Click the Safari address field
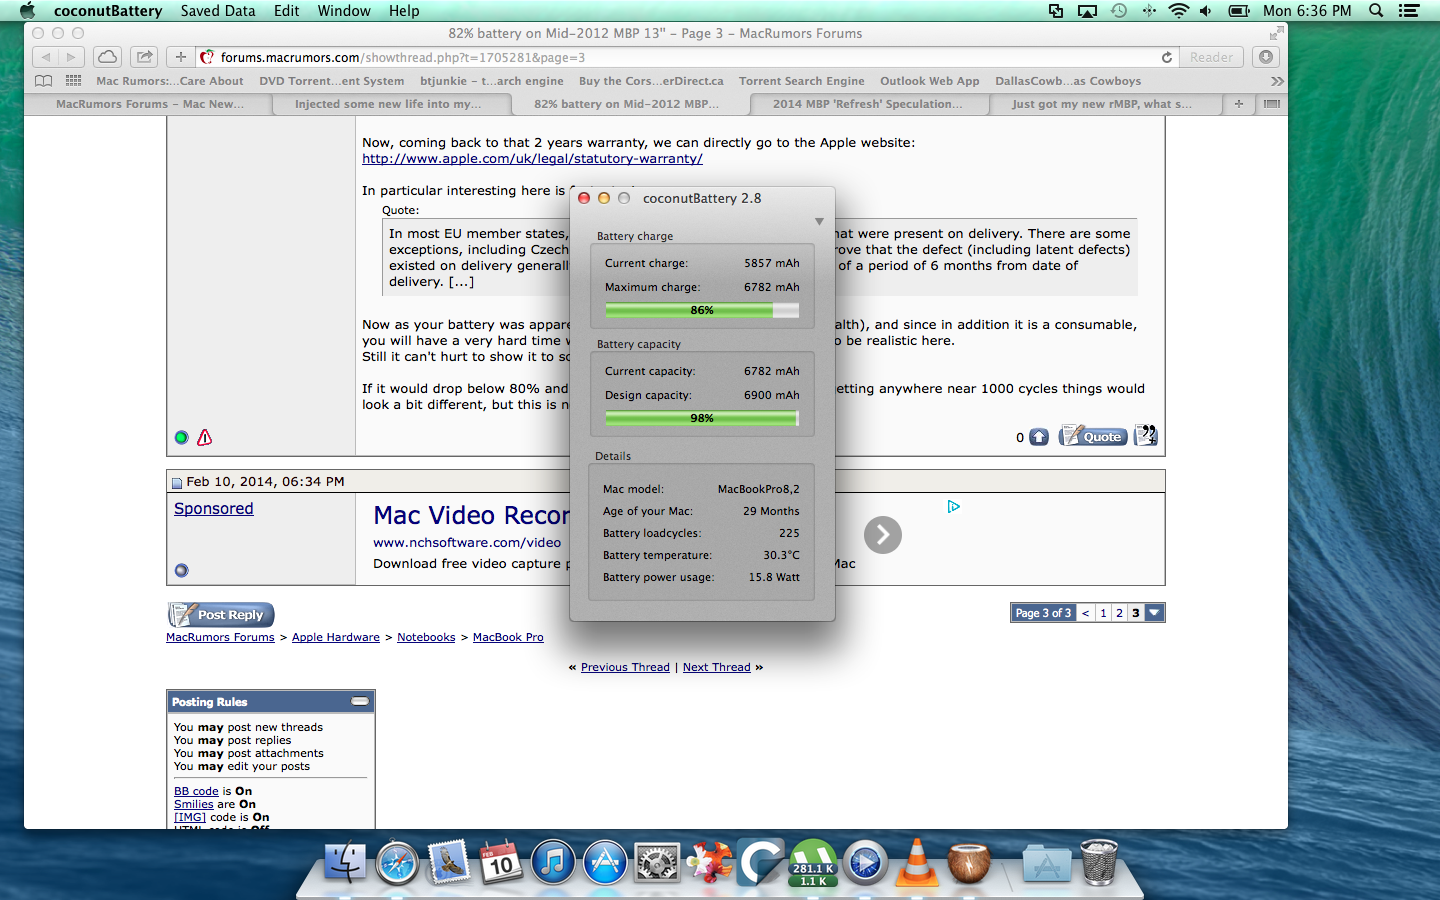The width and height of the screenshot is (1440, 900). click(687, 57)
